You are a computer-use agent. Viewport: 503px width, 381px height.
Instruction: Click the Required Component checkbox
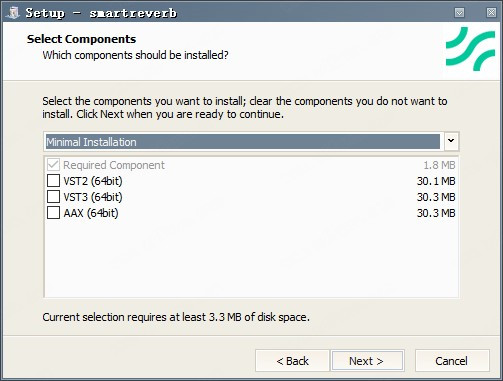53,165
